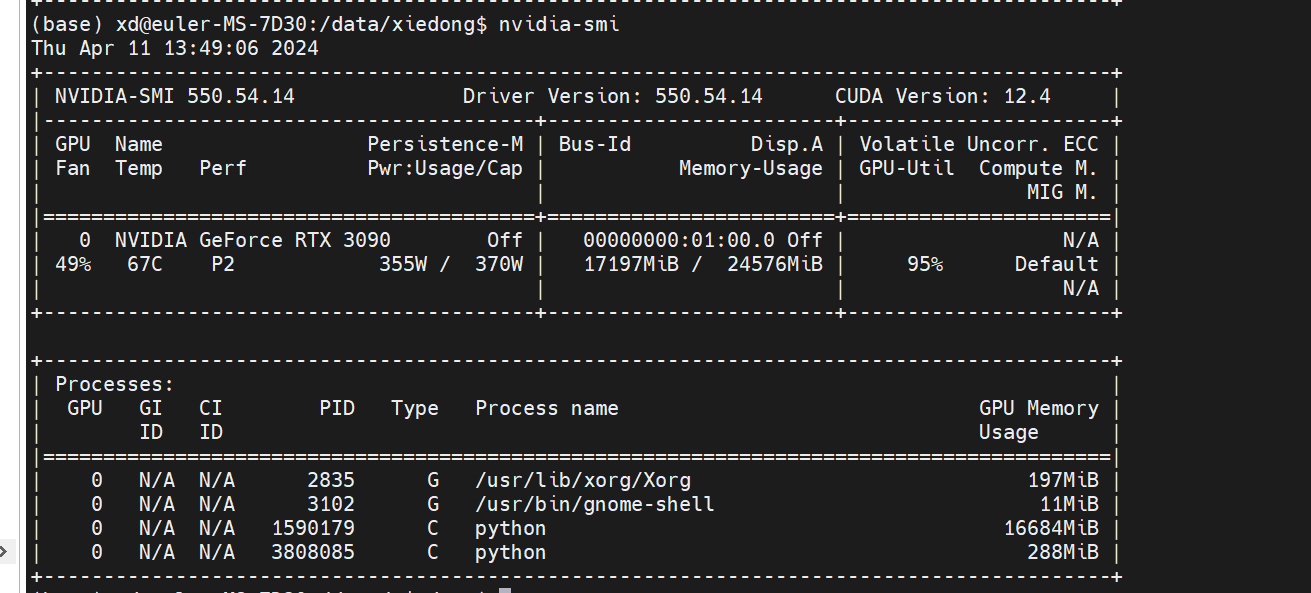This screenshot has height=593, width=1311.
Task: Click the CUDA Version: 12.4 text
Action: tap(943, 96)
